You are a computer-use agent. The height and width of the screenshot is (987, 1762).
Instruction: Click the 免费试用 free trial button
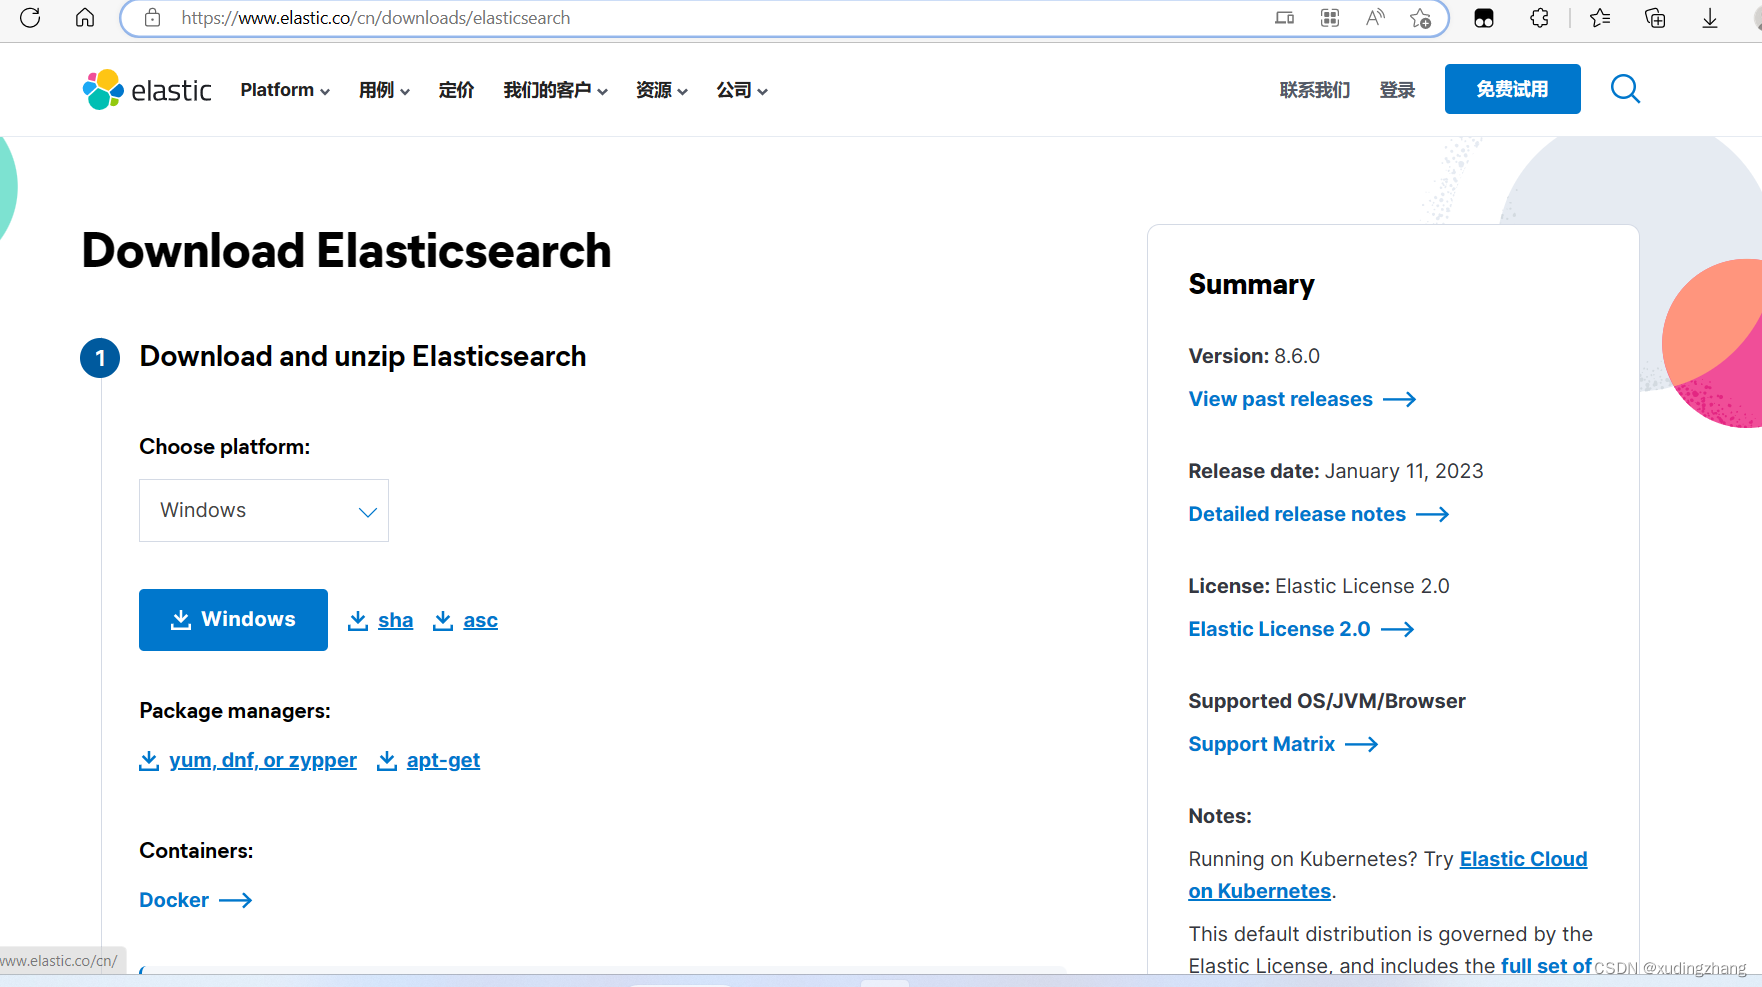click(x=1512, y=89)
